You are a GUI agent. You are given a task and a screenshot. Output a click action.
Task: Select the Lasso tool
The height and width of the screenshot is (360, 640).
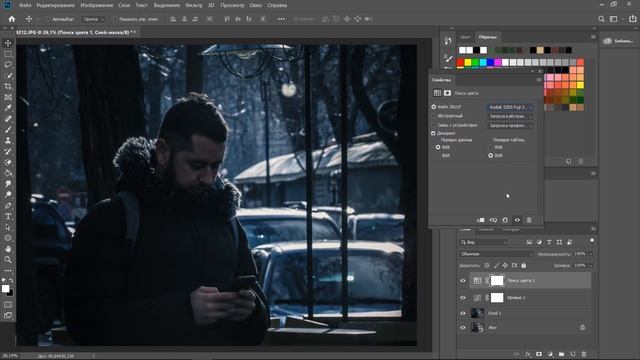(x=8, y=64)
